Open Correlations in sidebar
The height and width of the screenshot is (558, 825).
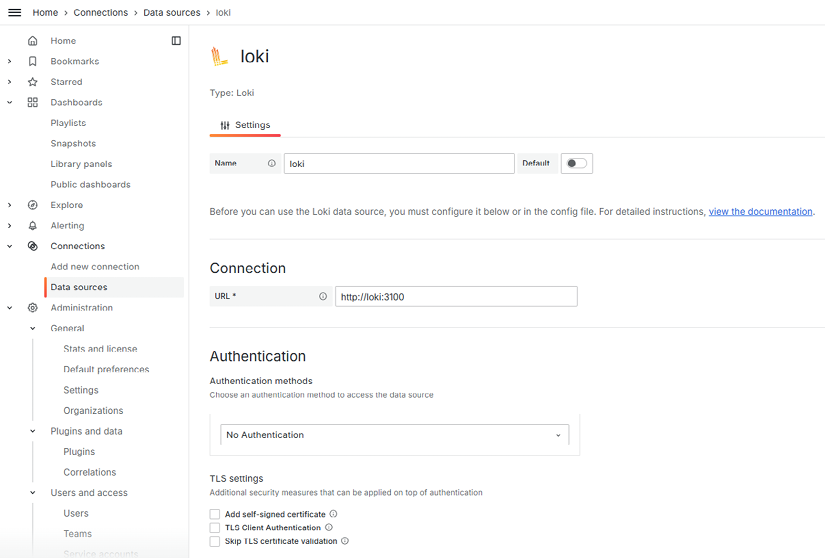point(89,472)
